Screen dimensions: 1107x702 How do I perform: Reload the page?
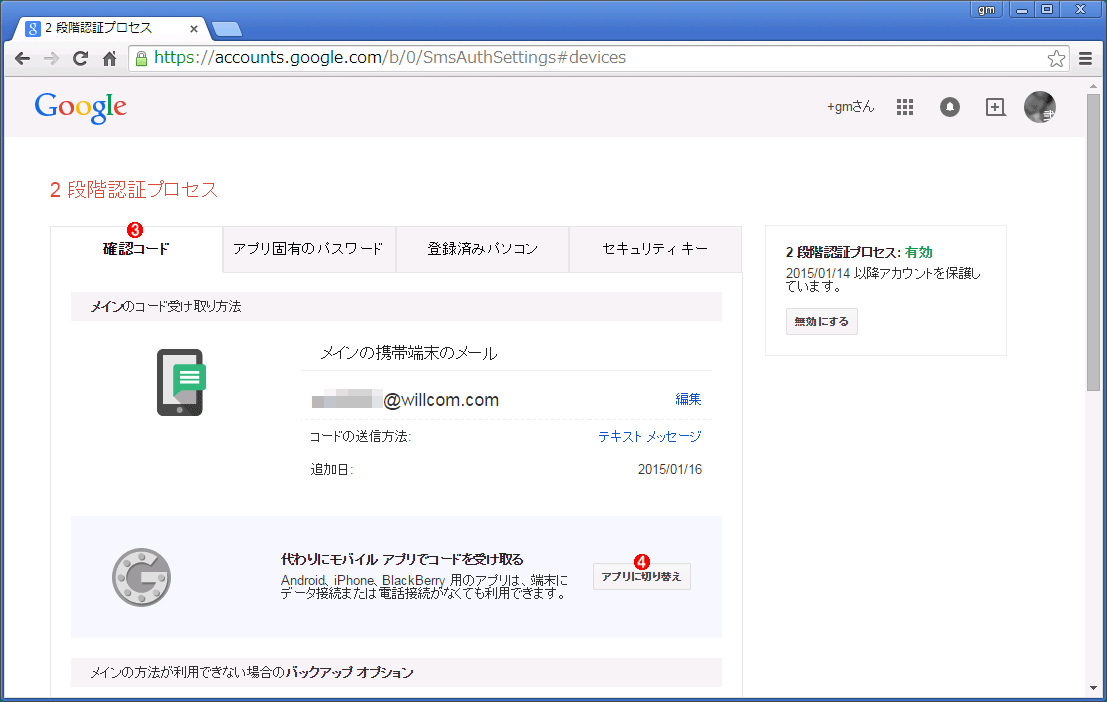pos(81,58)
